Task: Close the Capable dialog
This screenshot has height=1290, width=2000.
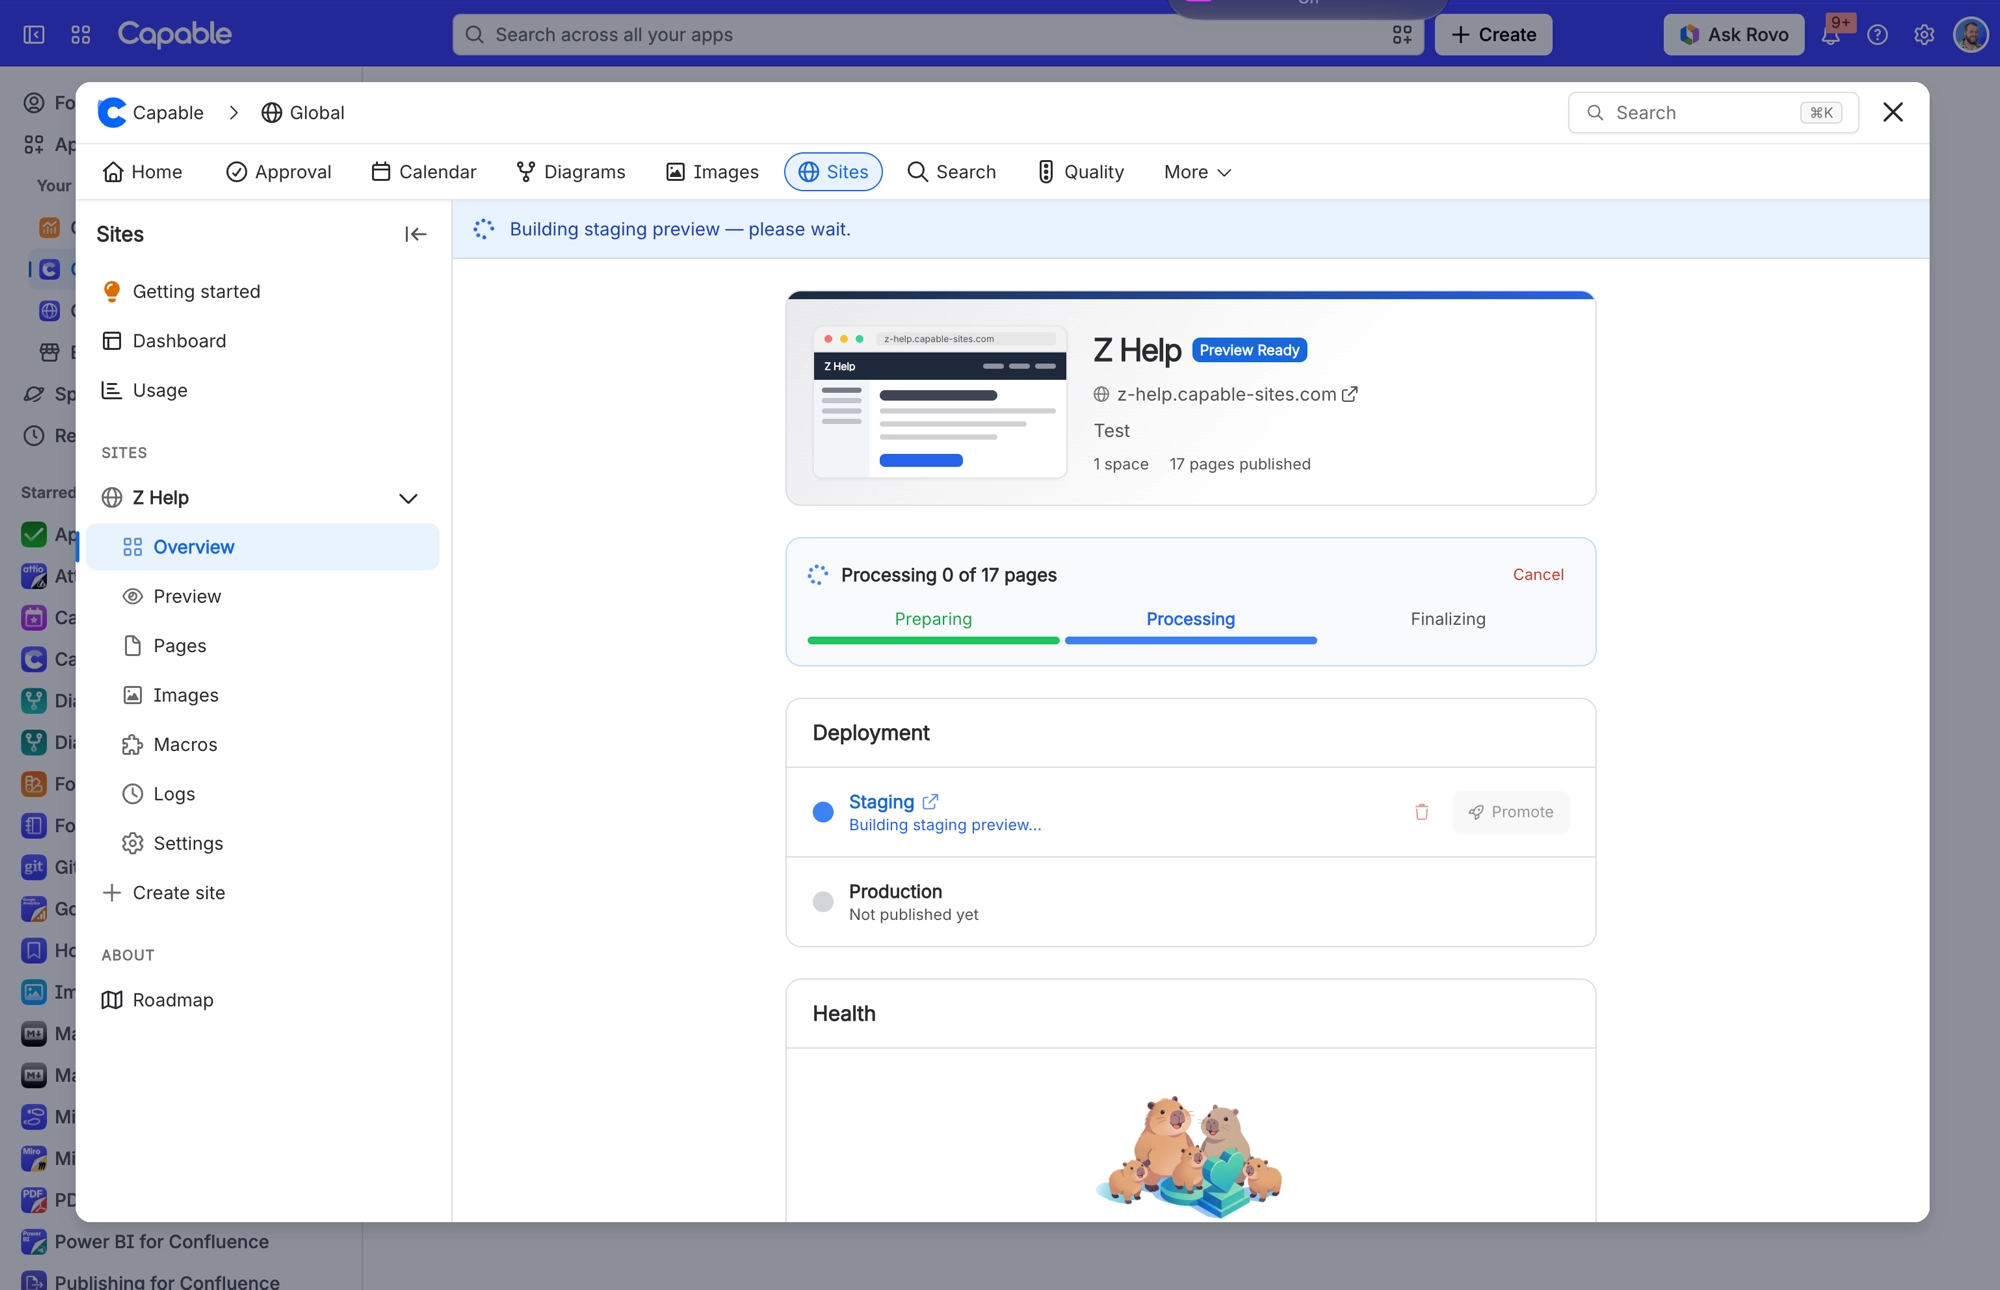Action: 1893,112
